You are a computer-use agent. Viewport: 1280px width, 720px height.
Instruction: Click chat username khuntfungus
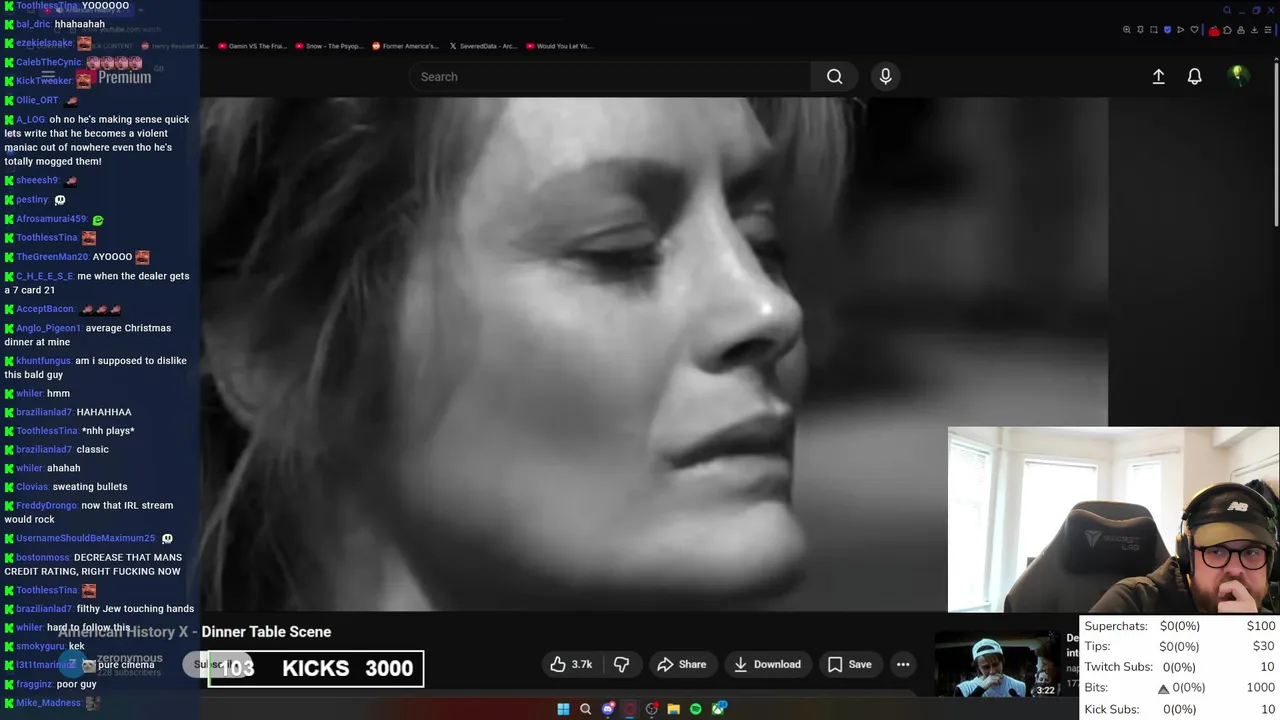[x=43, y=361]
